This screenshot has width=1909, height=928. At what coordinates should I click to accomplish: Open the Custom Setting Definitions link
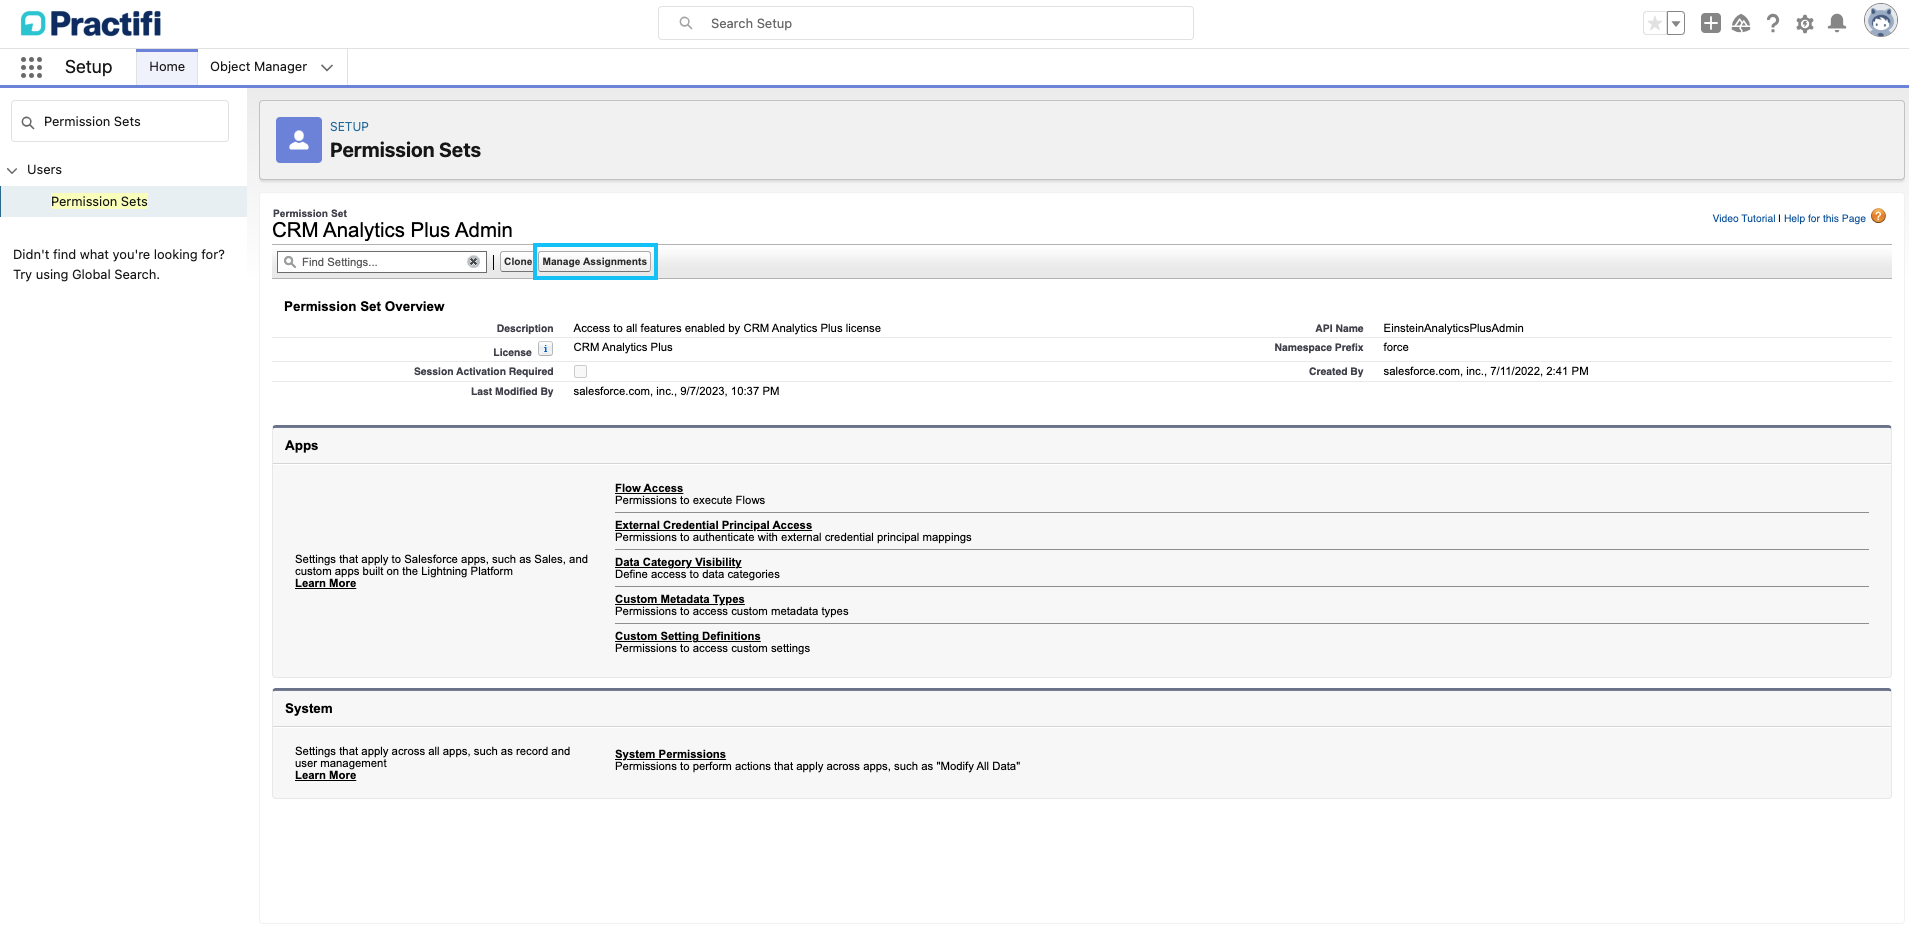(x=688, y=636)
